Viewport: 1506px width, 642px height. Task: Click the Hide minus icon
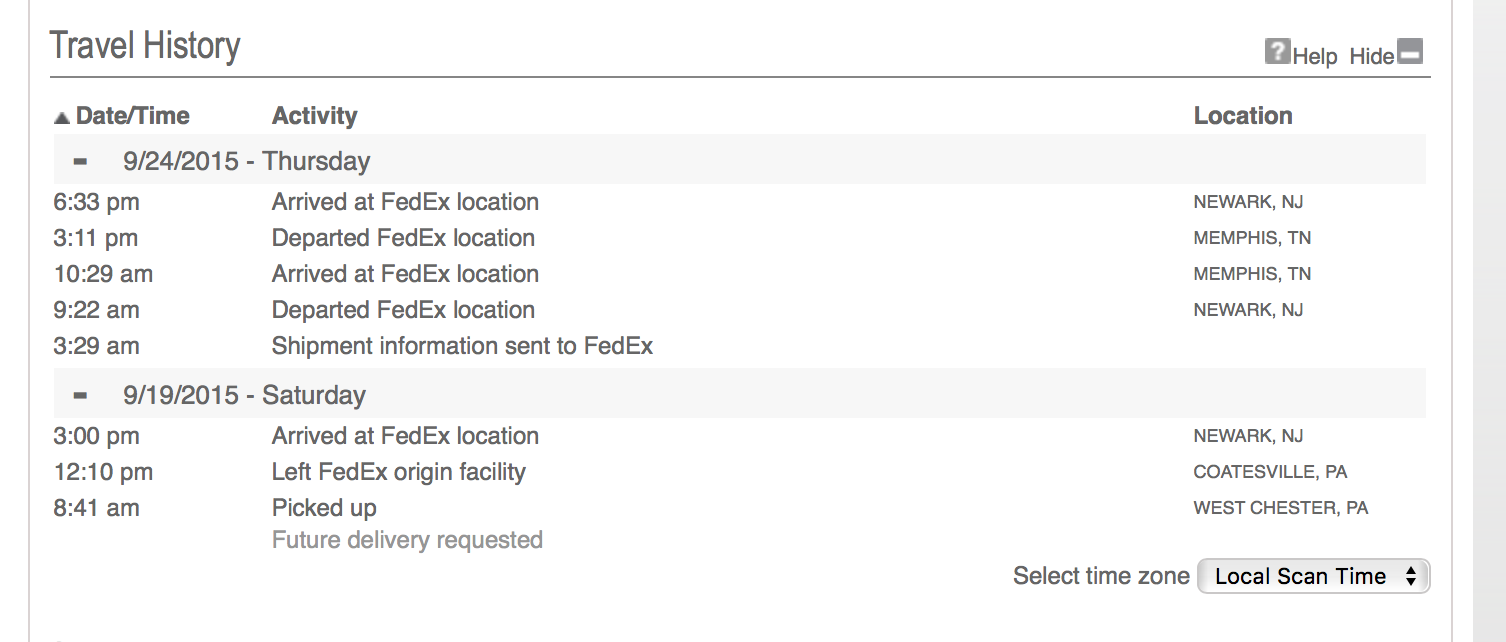(1410, 52)
